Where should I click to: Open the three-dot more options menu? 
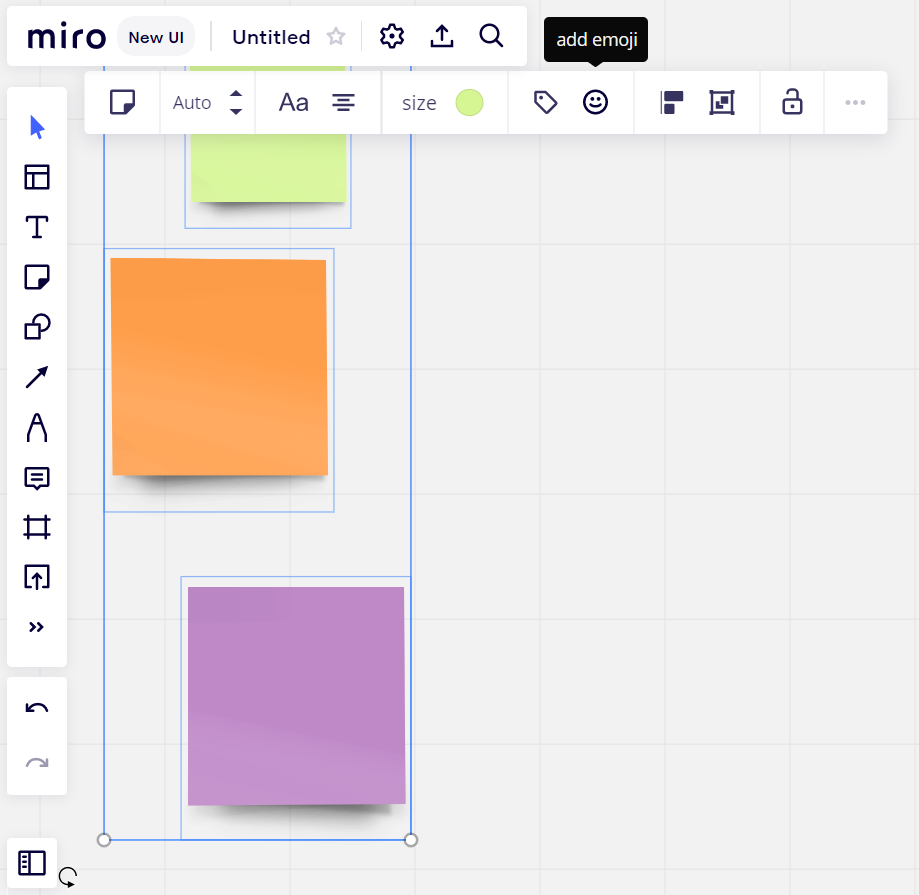(855, 102)
